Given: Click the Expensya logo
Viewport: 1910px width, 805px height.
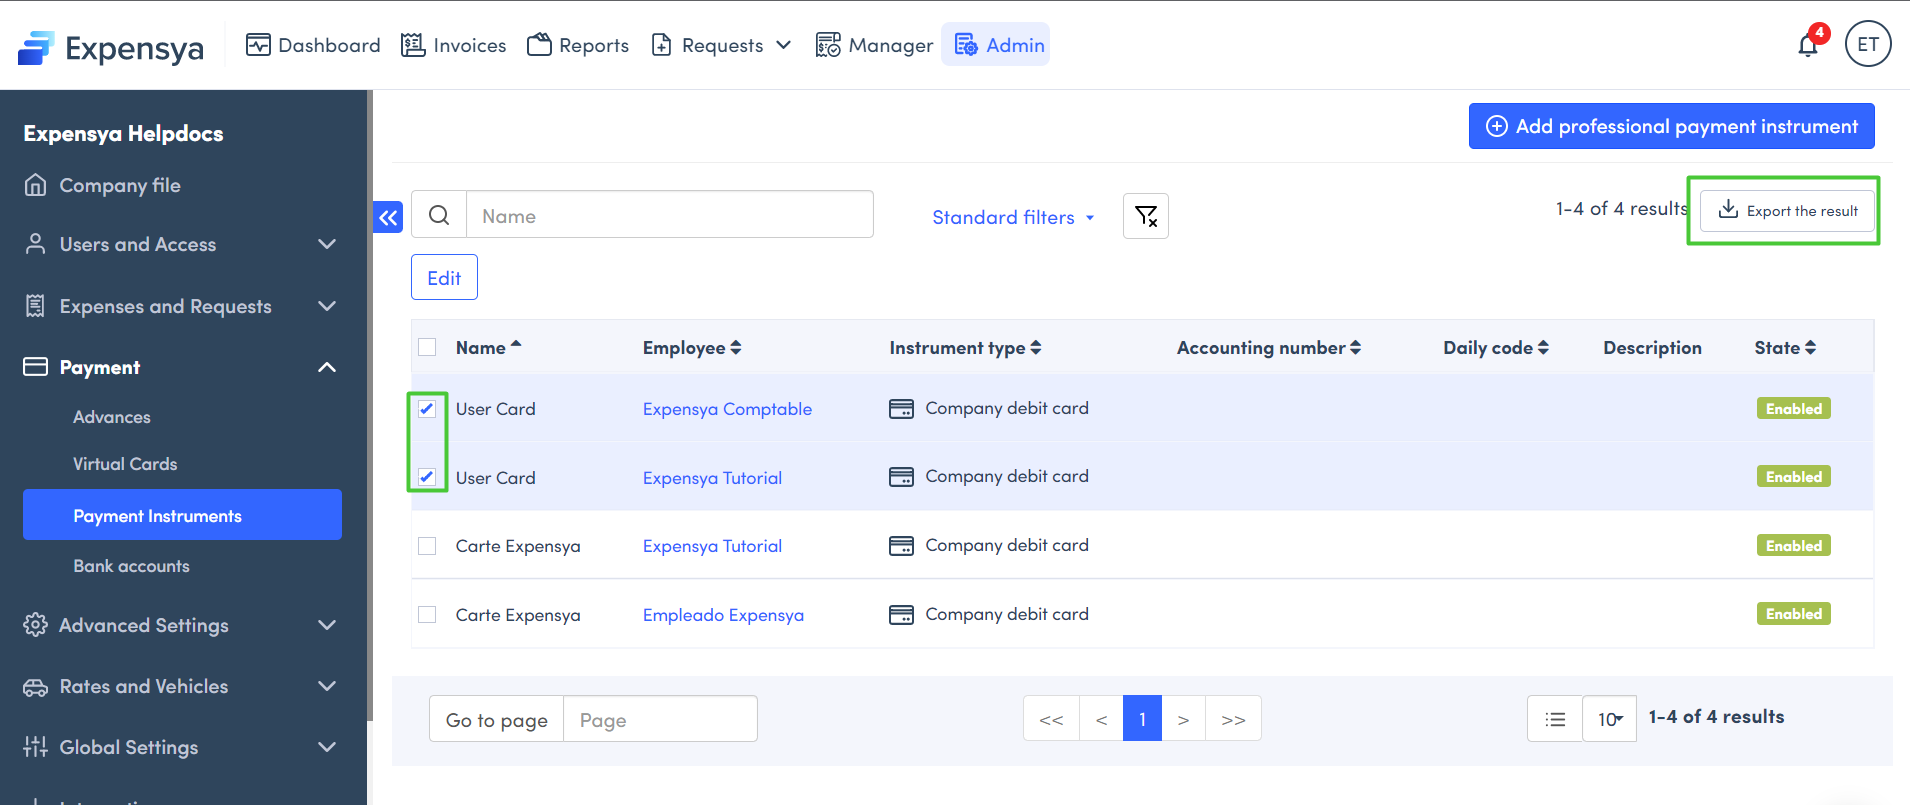Looking at the screenshot, I should click(111, 47).
